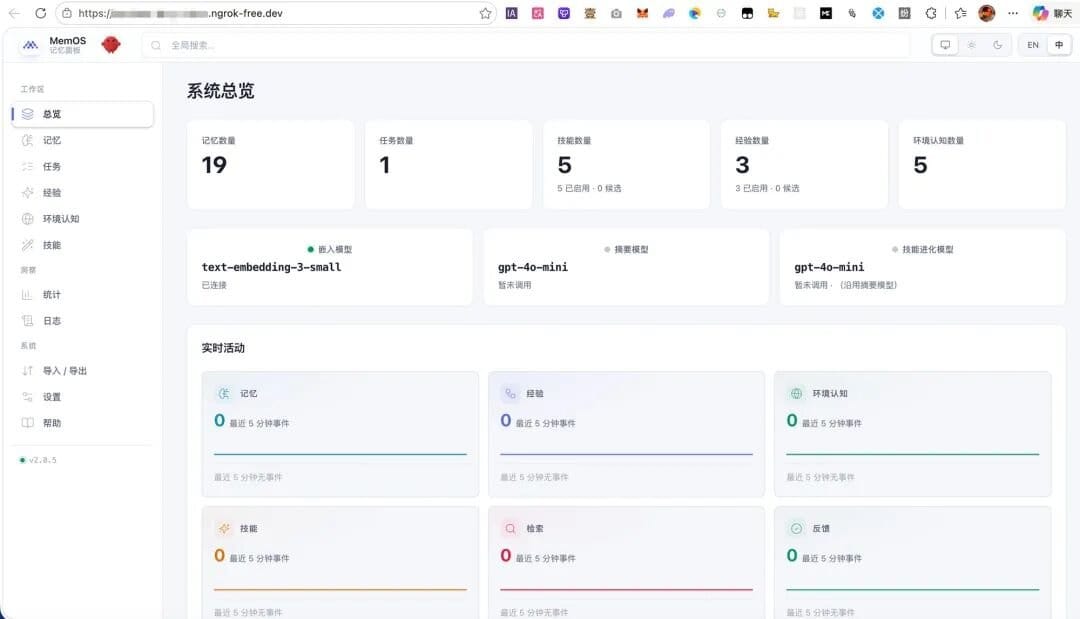Switch to dark theme moon icon
Screen dimensions: 1080x619
point(997,45)
